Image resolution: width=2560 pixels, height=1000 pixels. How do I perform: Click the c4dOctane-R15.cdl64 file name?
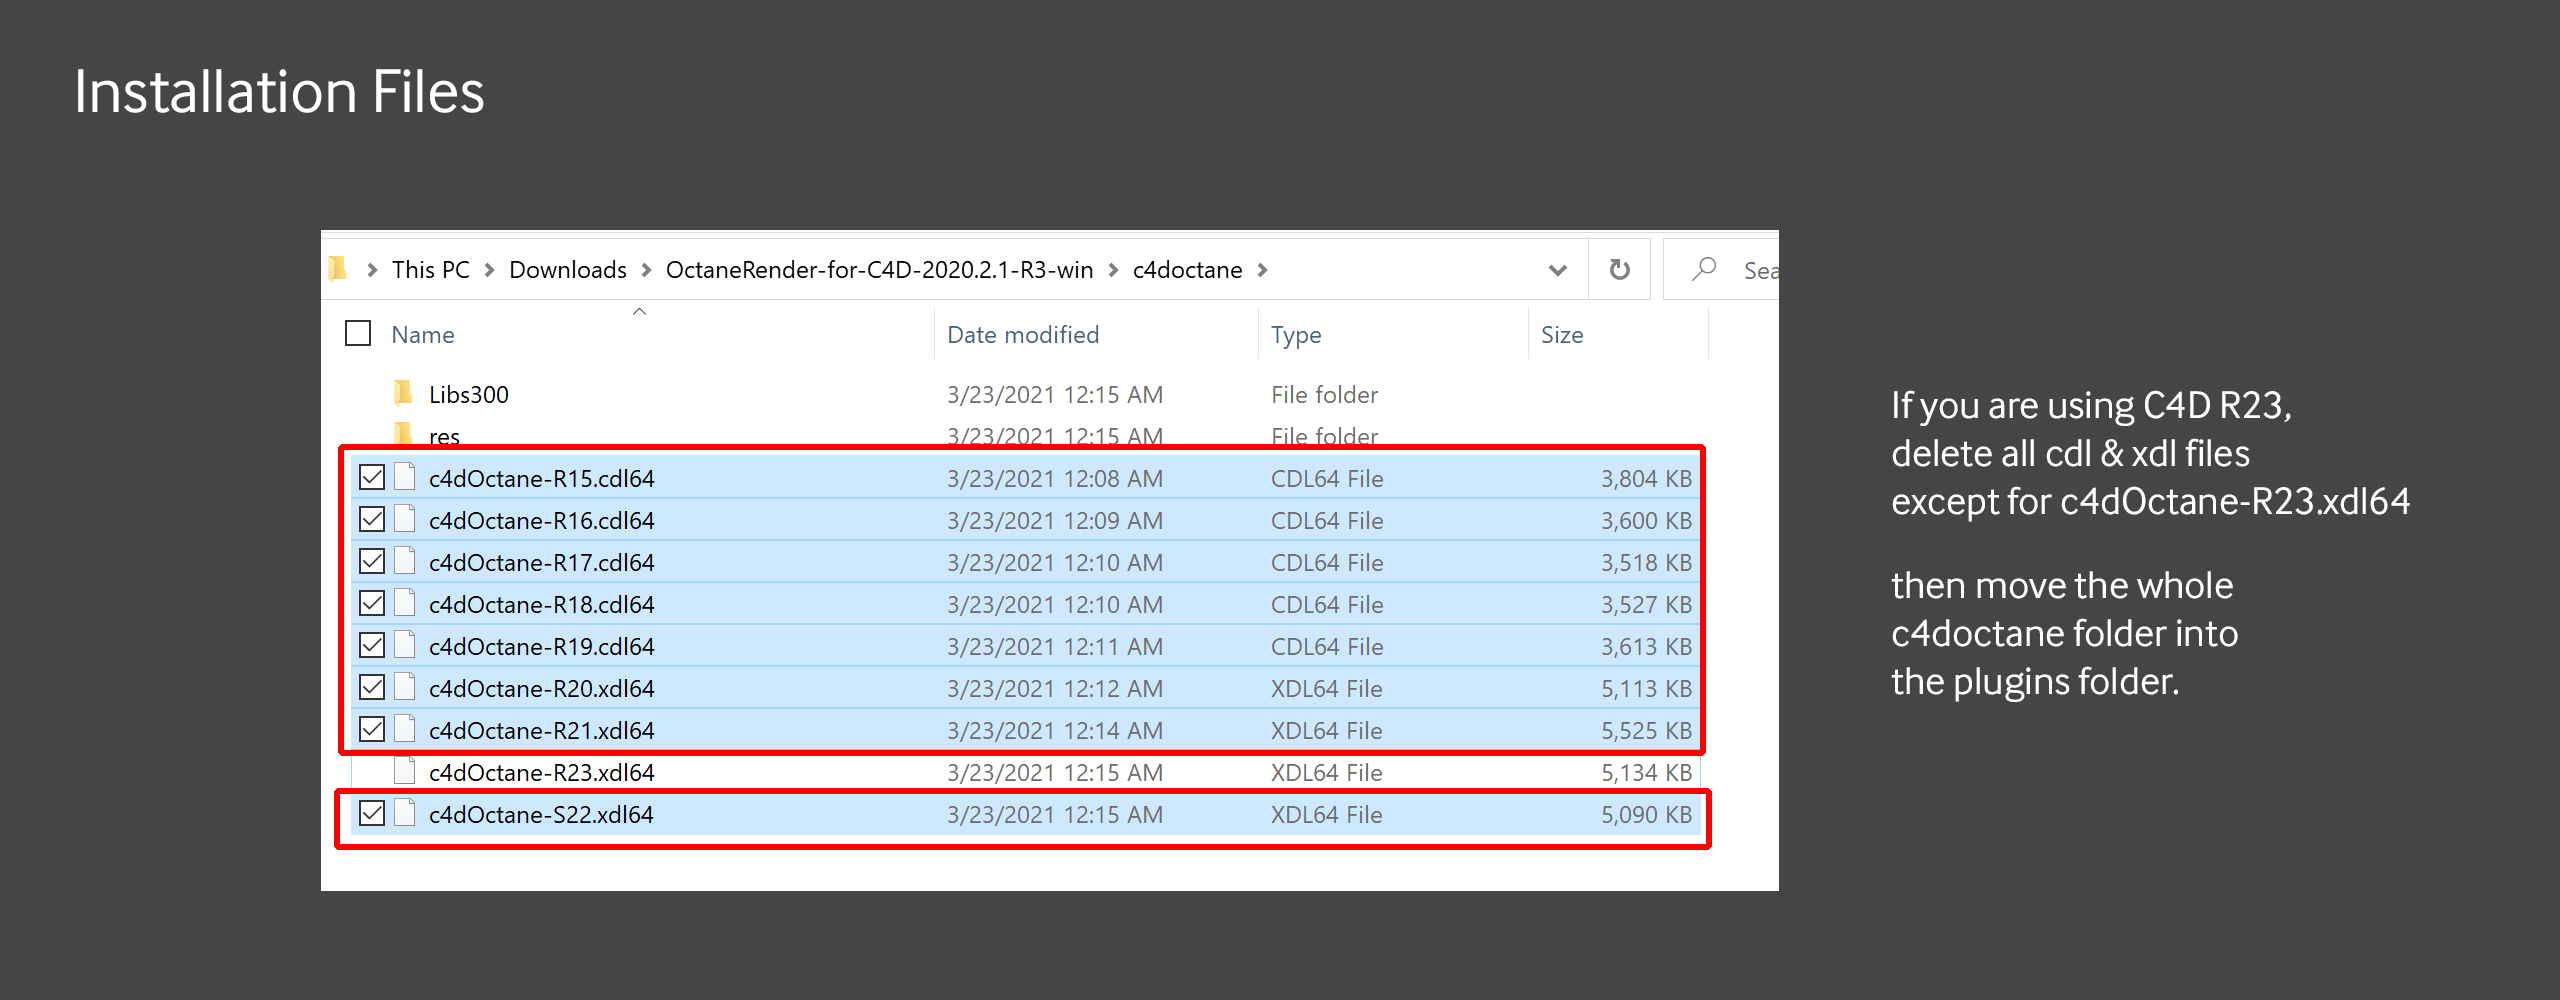click(542, 479)
